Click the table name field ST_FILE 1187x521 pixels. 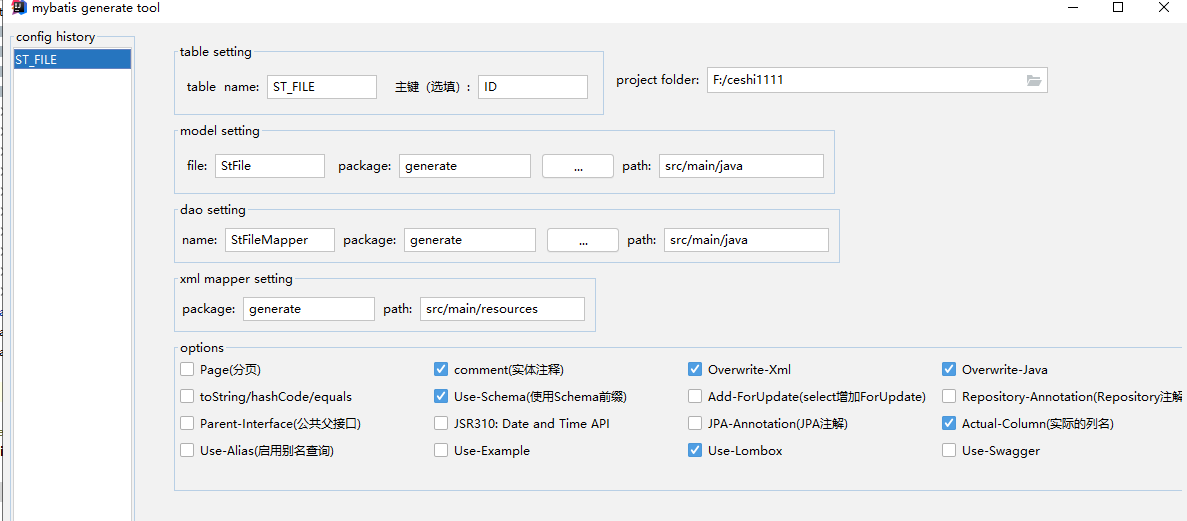click(x=321, y=87)
